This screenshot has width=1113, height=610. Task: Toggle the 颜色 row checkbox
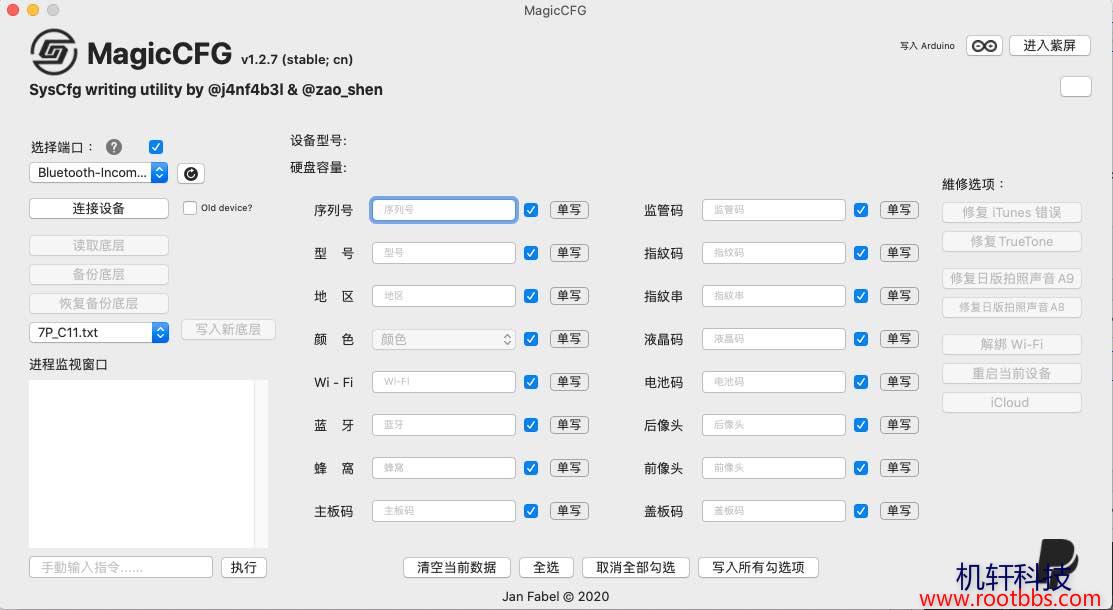(531, 339)
